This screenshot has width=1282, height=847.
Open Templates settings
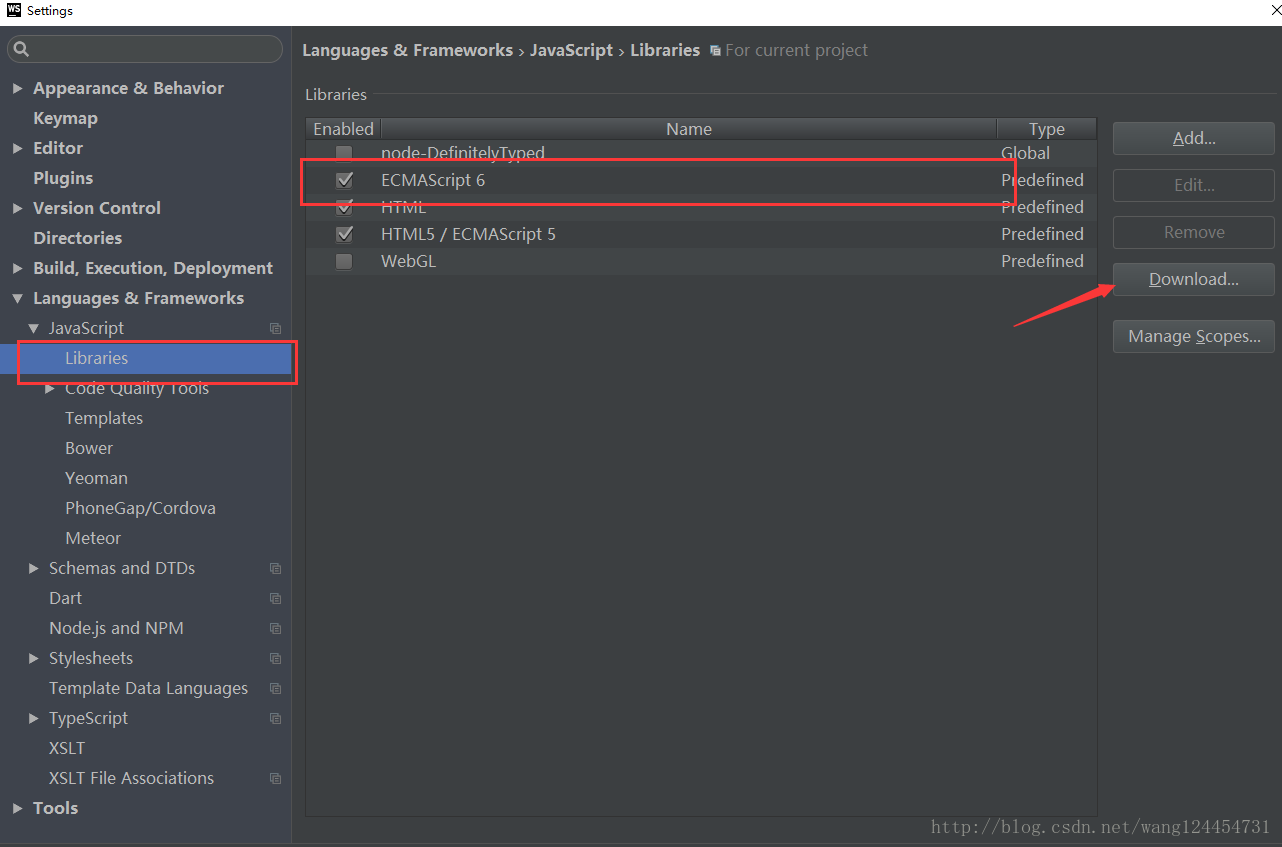point(104,418)
